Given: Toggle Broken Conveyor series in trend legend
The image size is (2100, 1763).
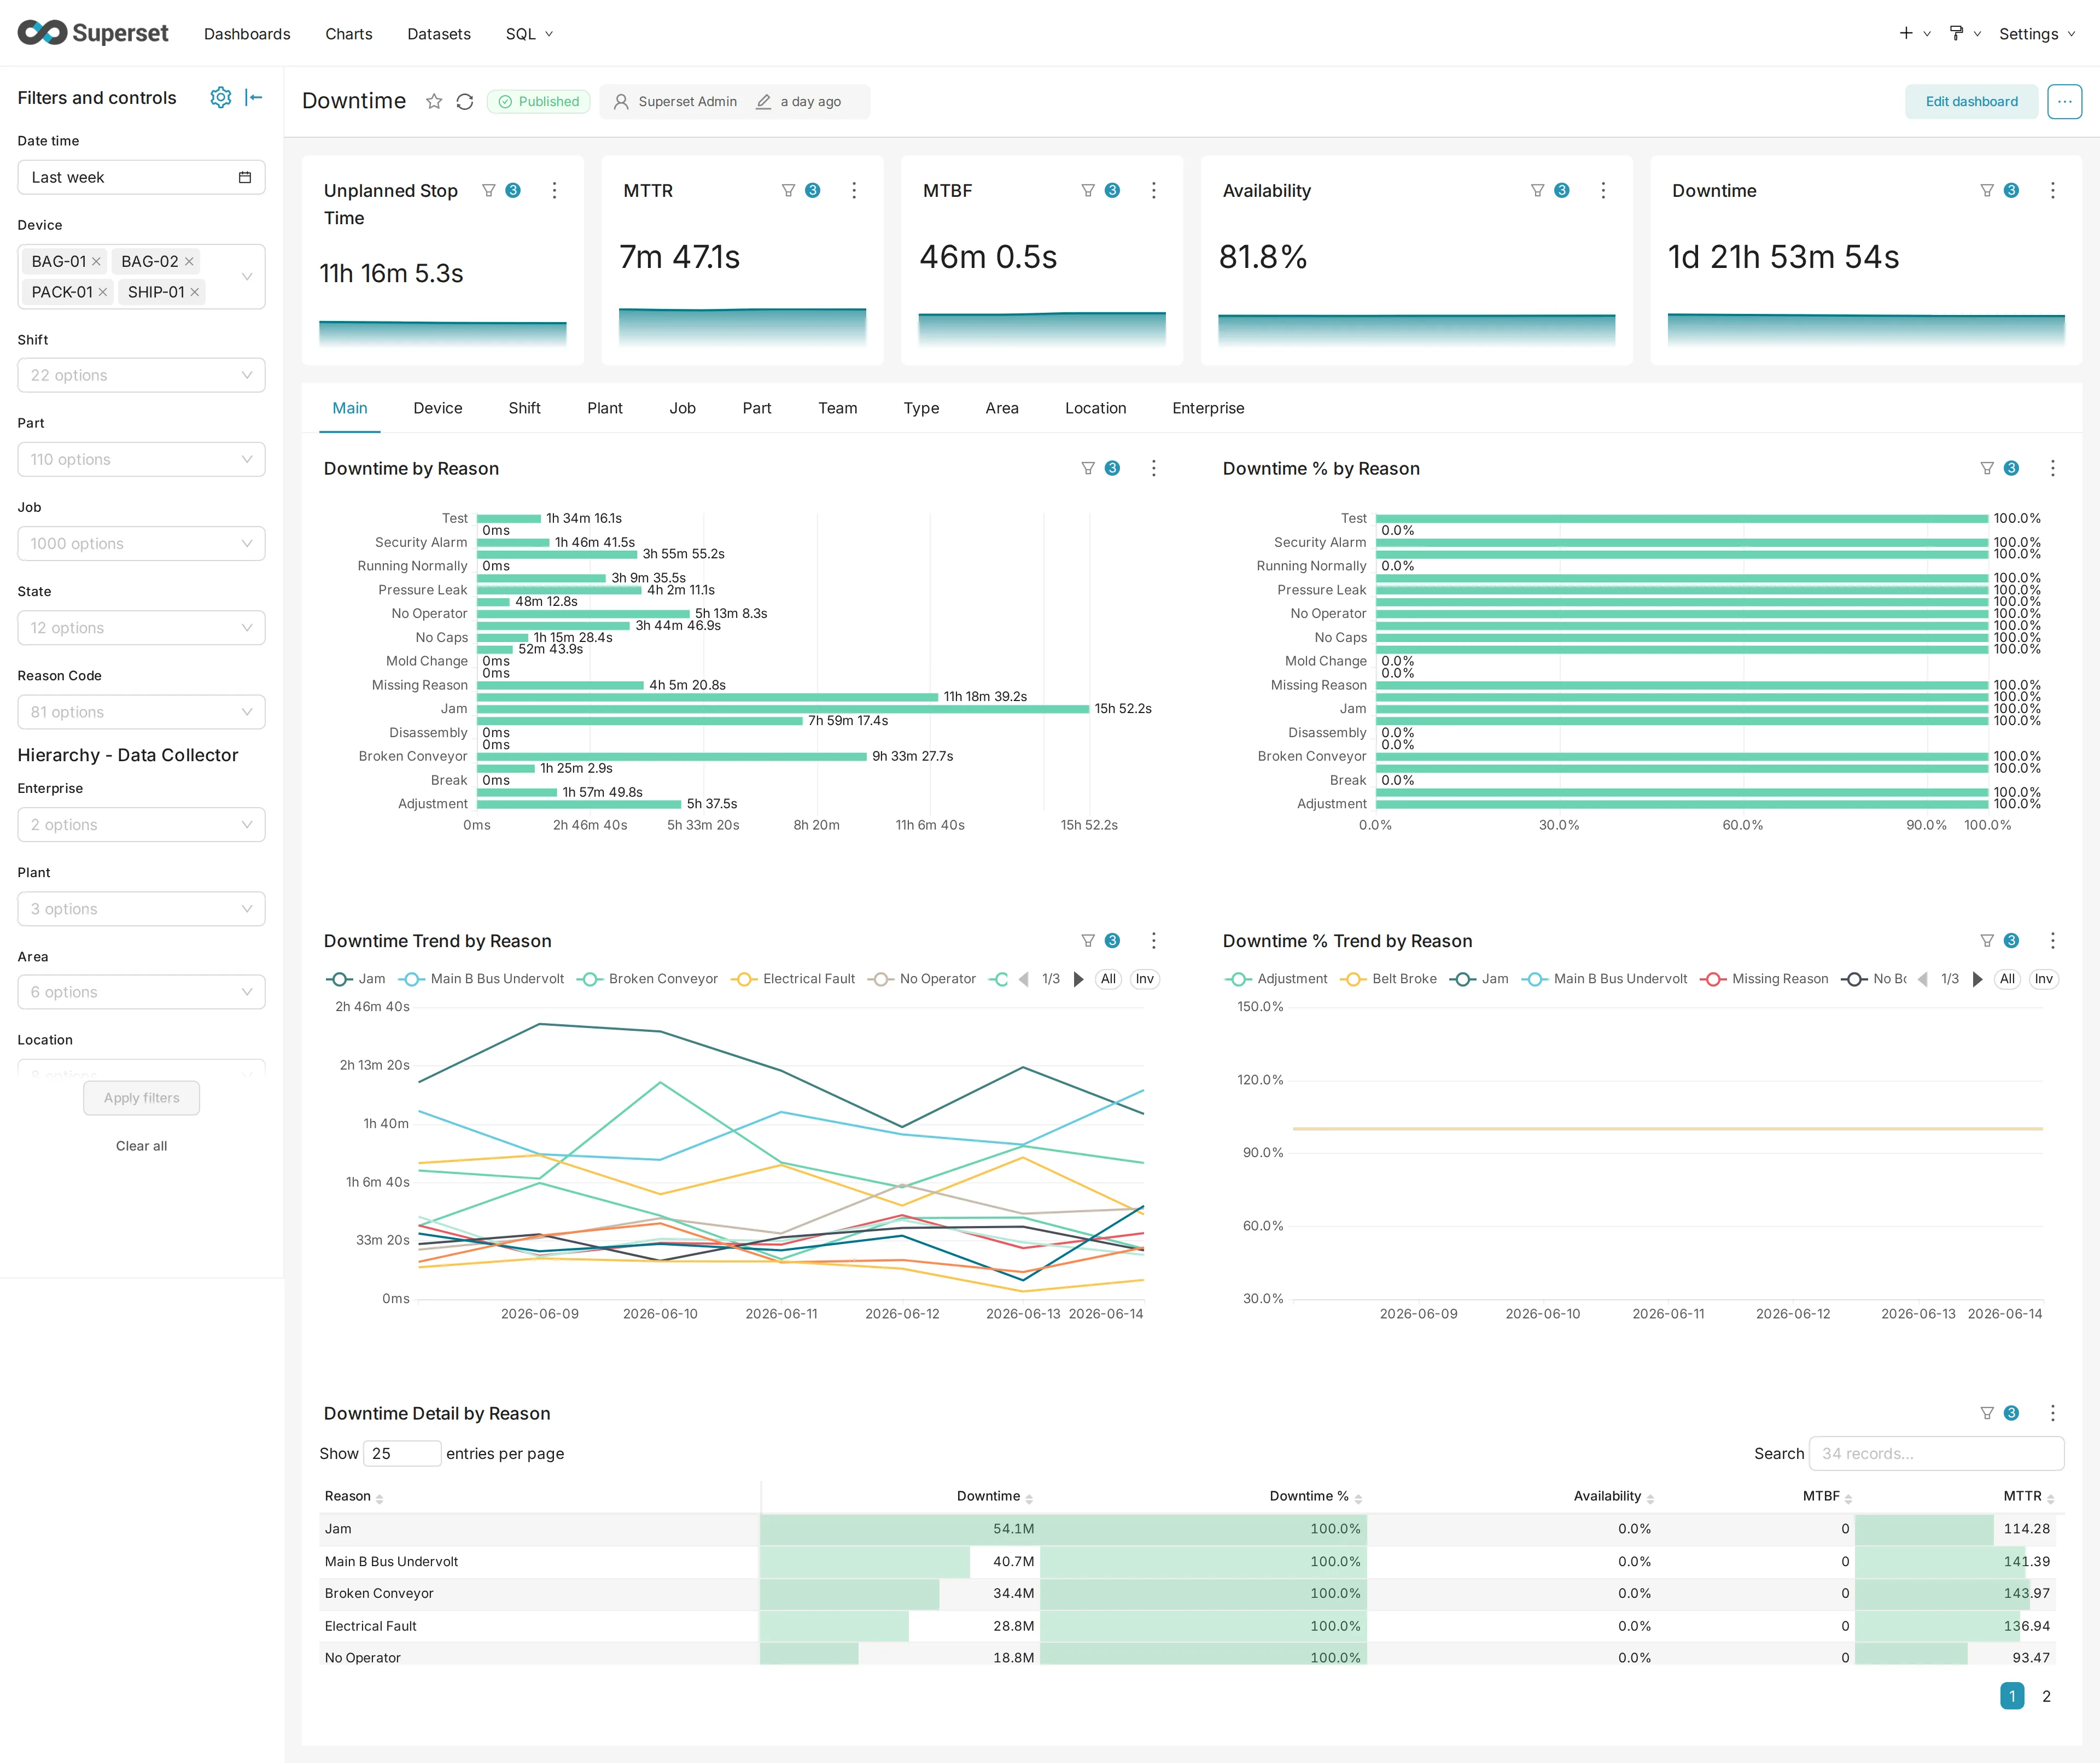Looking at the screenshot, I should pos(647,979).
